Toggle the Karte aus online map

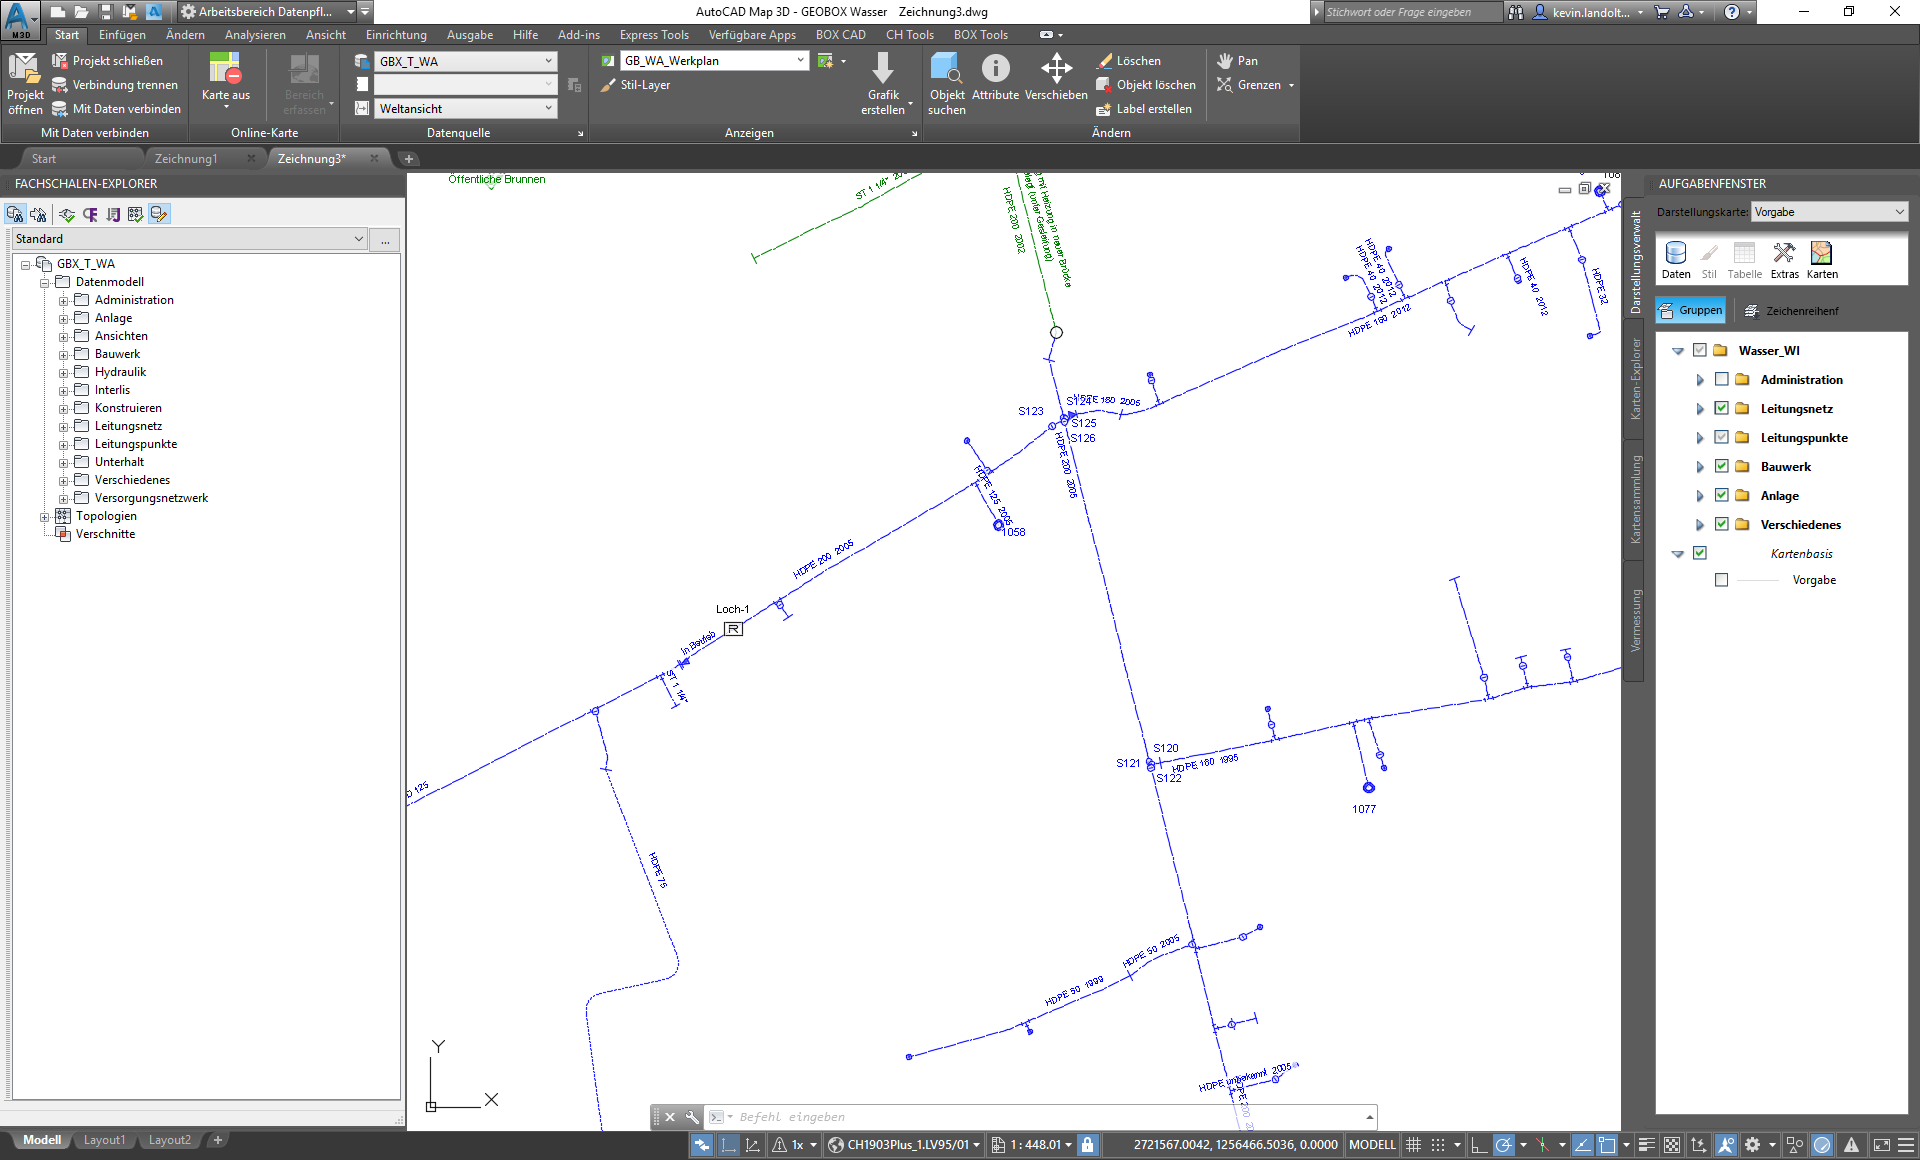click(225, 80)
